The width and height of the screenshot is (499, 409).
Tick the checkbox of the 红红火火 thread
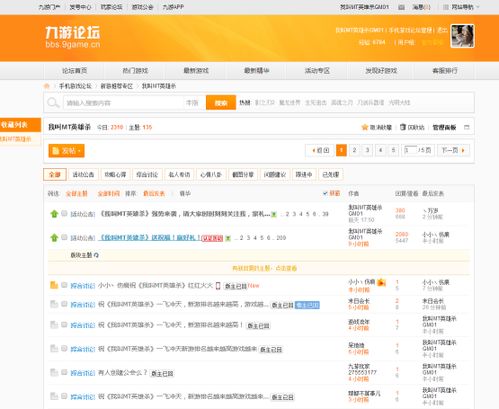click(64, 285)
